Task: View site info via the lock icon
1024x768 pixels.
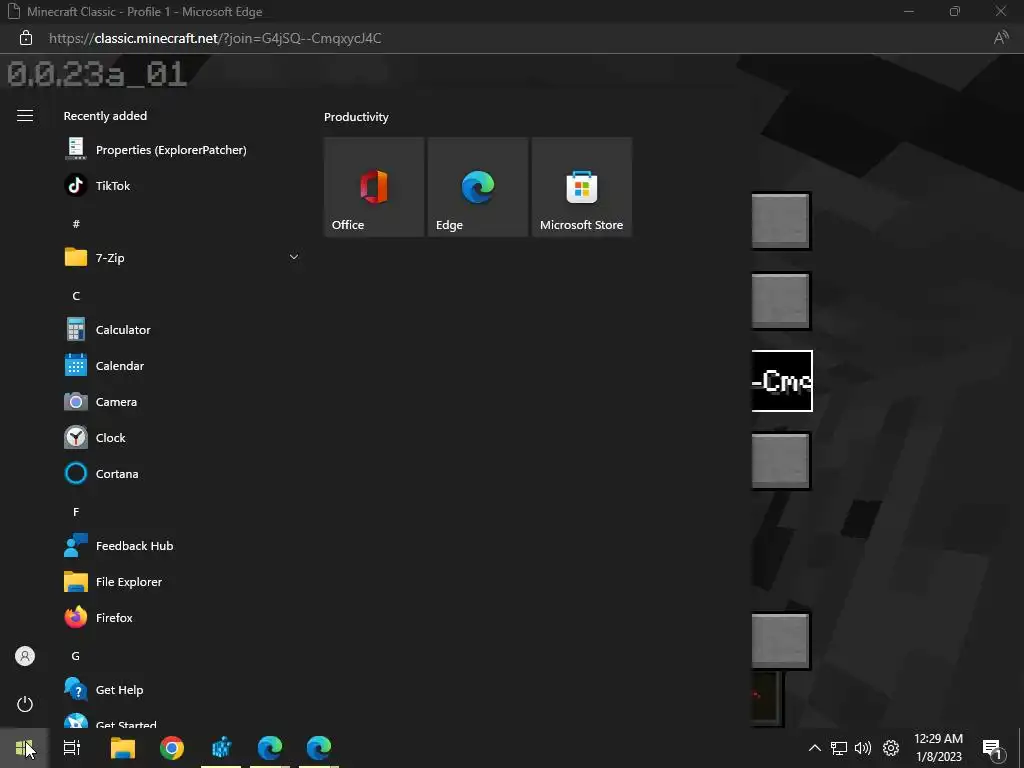Action: click(25, 38)
